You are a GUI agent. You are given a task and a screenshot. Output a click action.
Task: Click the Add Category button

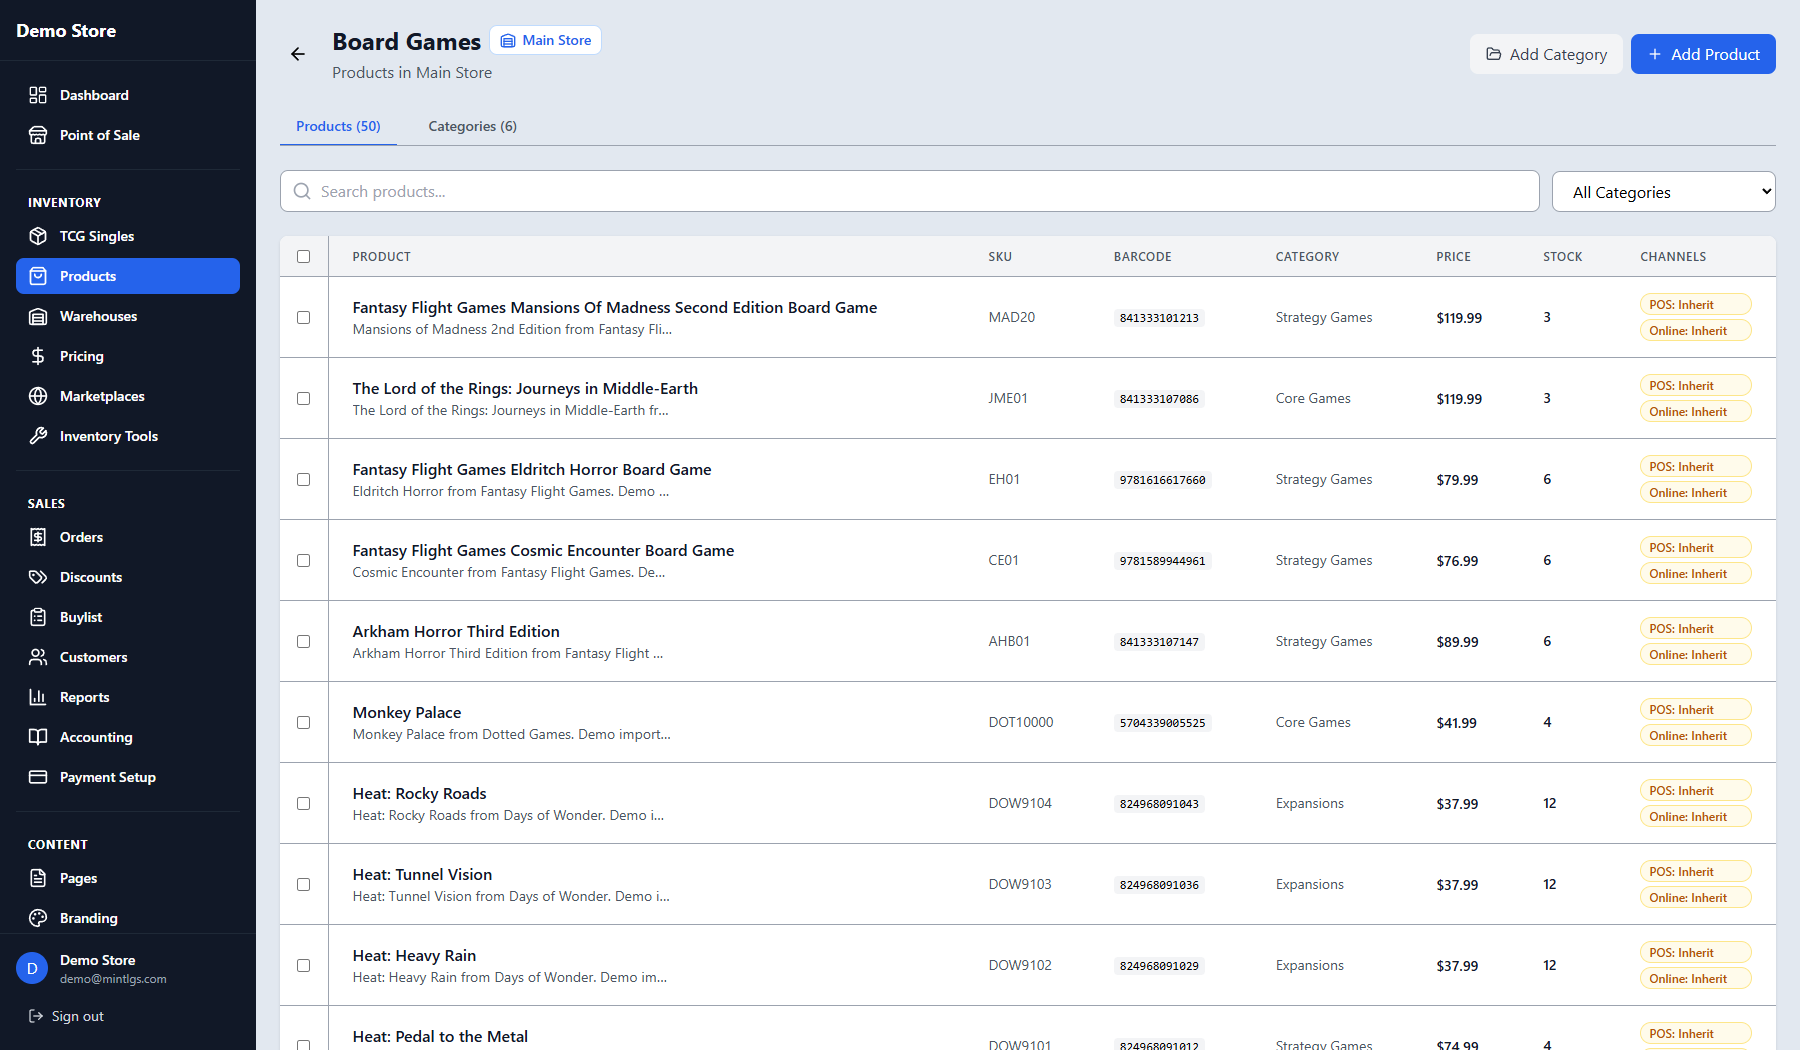1546,54
